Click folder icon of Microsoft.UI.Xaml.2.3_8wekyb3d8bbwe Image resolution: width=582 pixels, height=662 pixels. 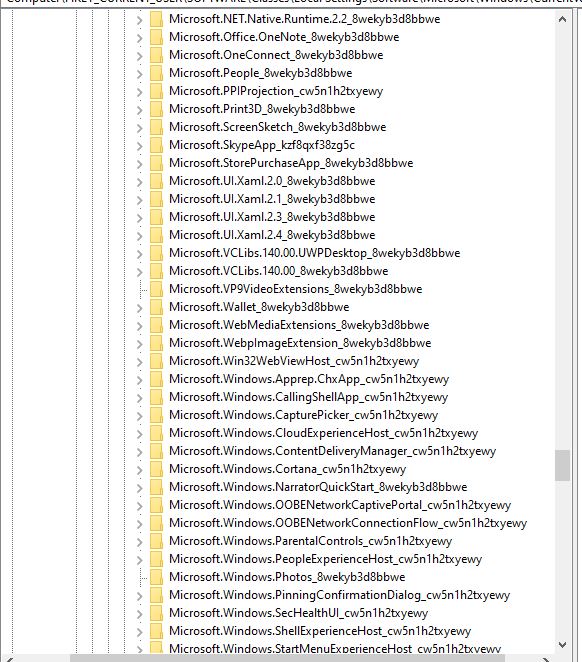coord(156,217)
